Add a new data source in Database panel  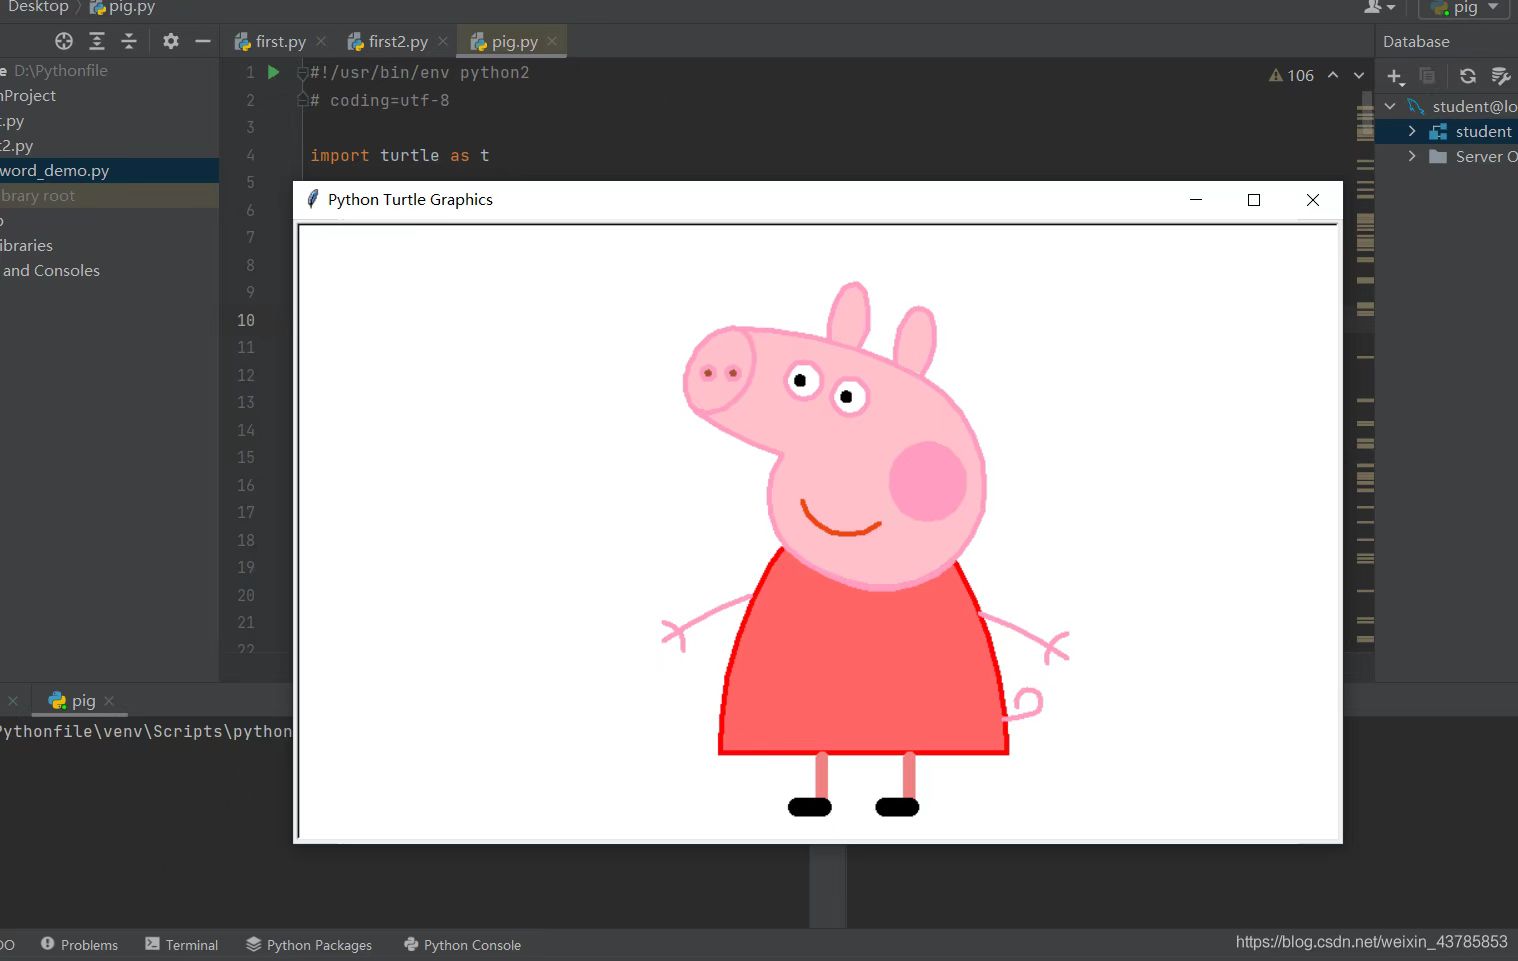coord(1396,76)
